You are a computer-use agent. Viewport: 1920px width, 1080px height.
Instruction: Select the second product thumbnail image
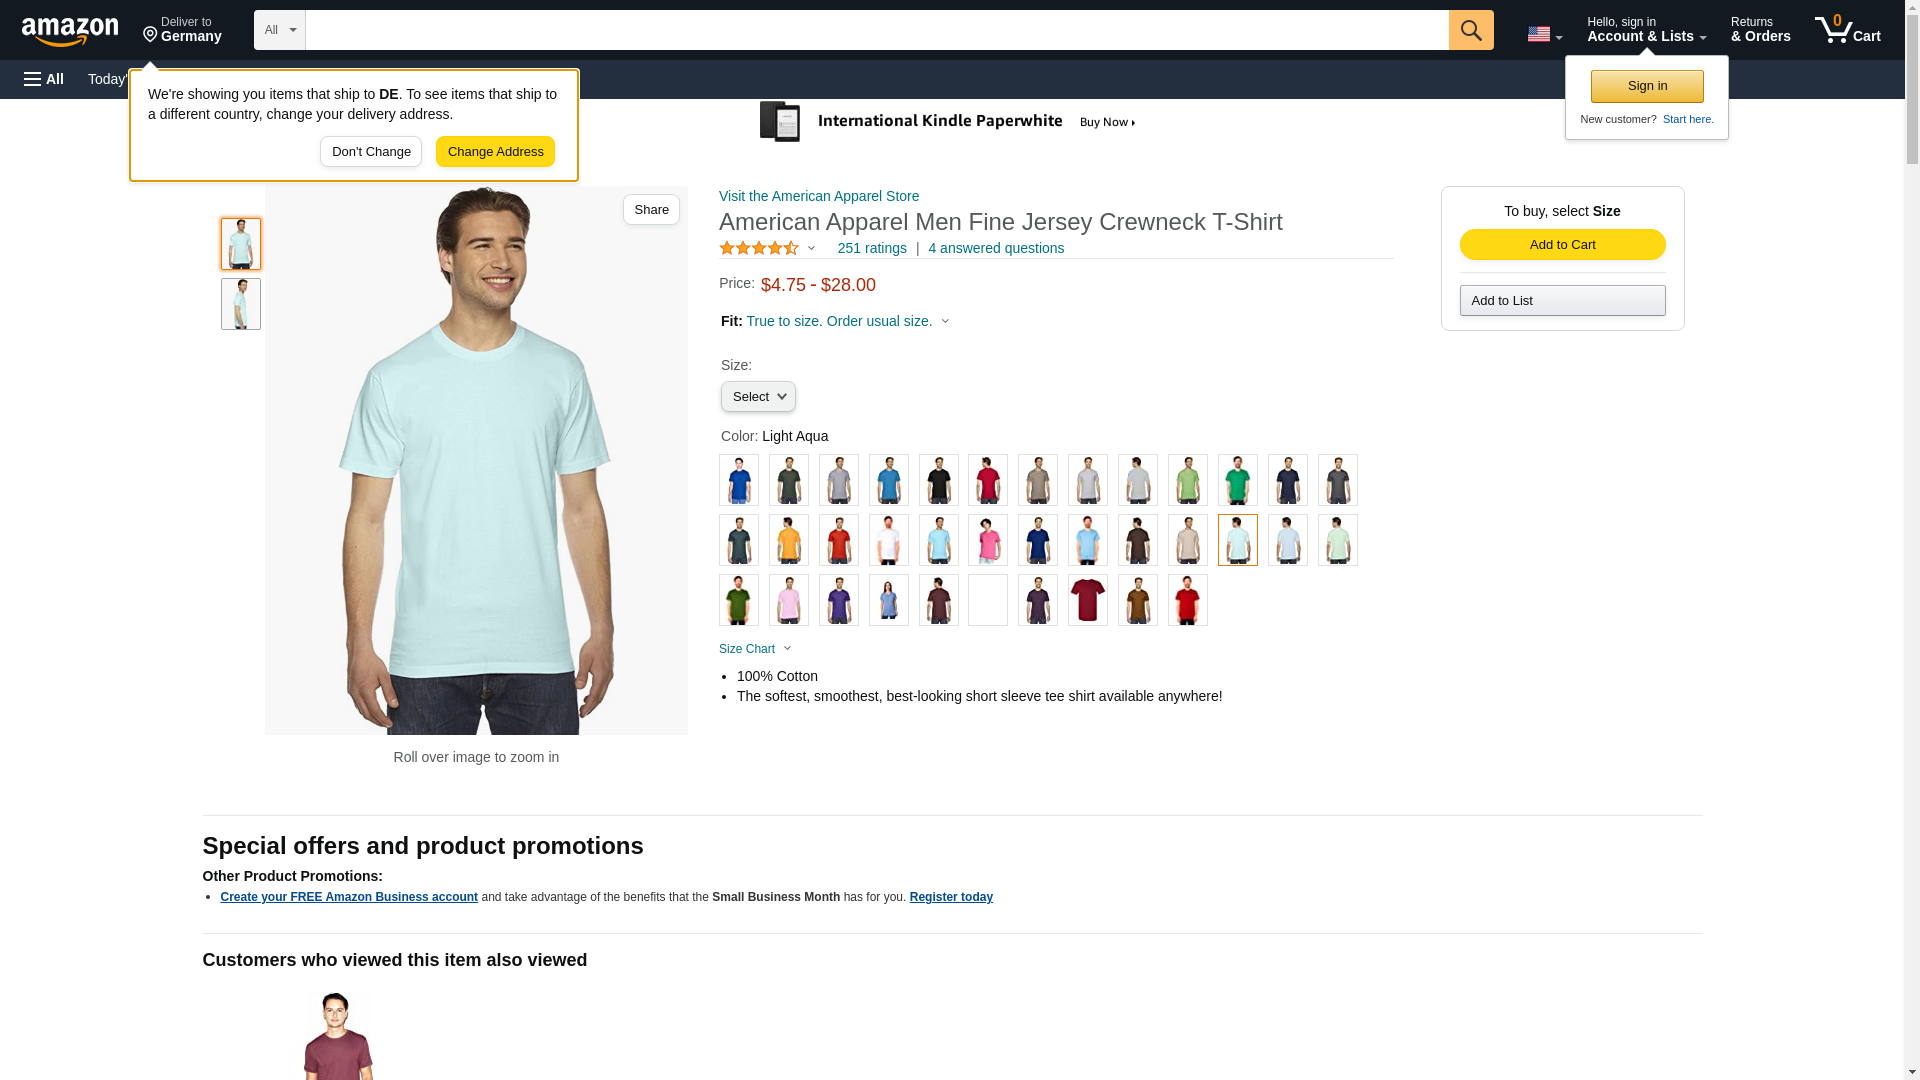241,304
